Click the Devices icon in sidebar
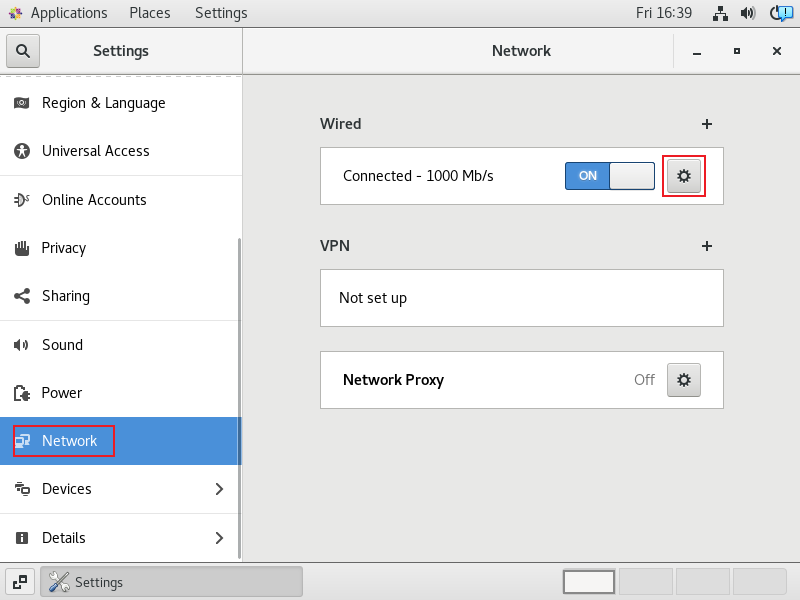 pos(21,489)
